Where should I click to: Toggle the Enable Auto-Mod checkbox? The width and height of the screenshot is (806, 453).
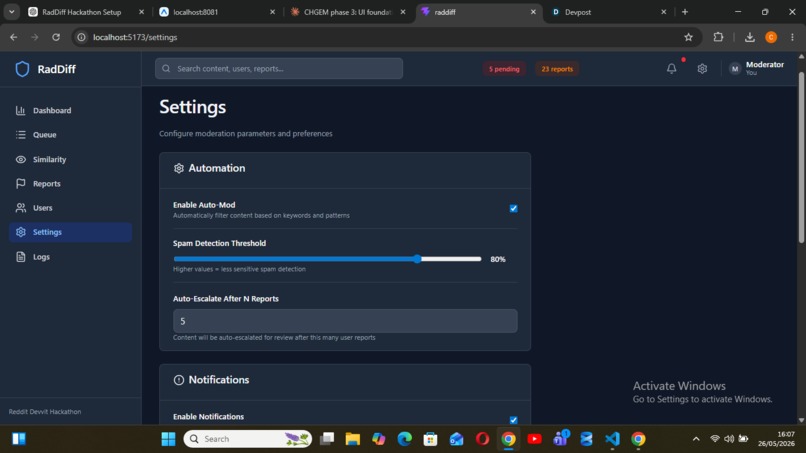tap(514, 208)
